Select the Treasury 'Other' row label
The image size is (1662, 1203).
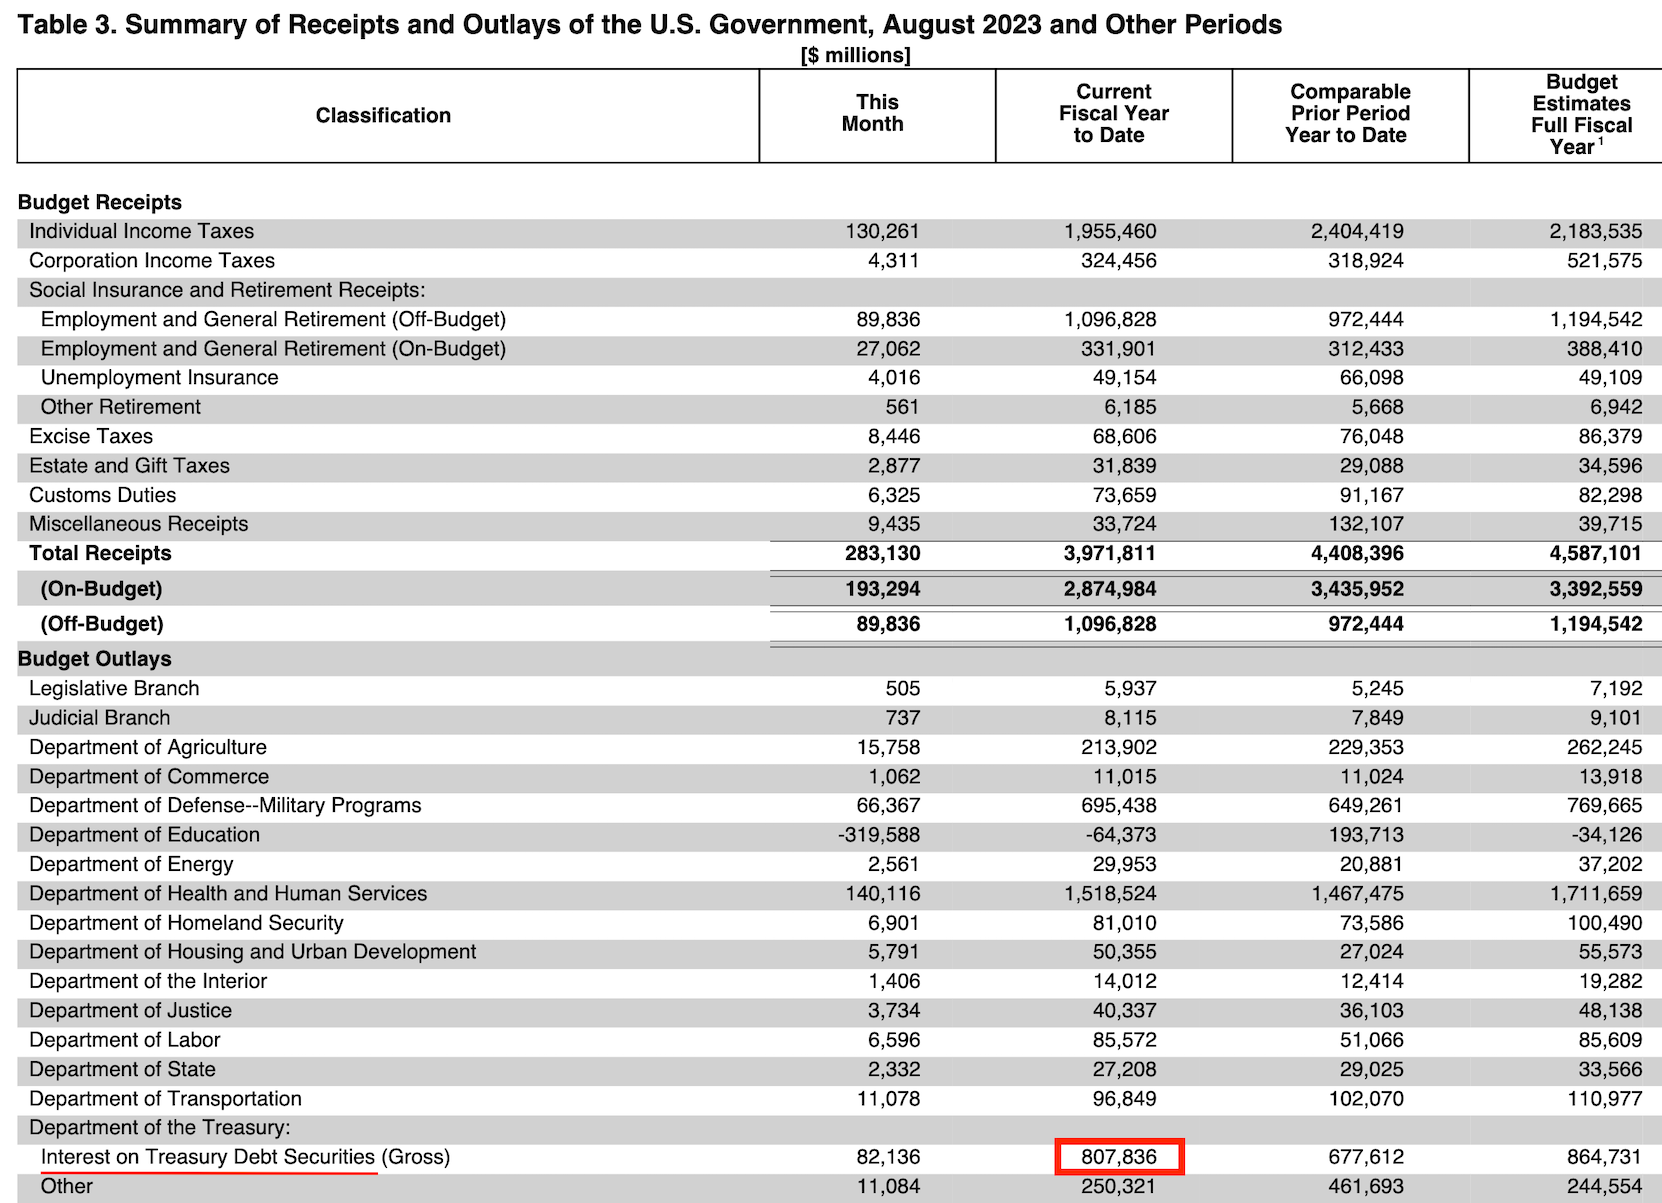(66, 1186)
